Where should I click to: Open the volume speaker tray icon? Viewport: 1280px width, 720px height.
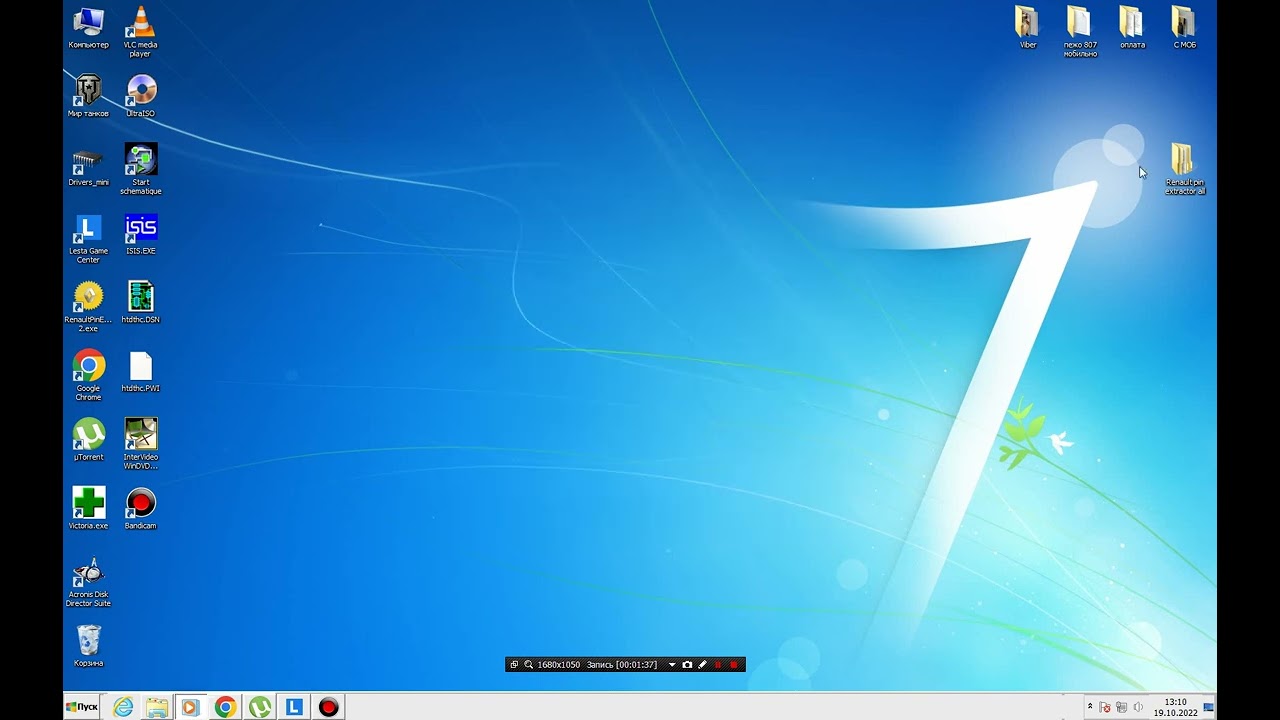tap(1138, 707)
